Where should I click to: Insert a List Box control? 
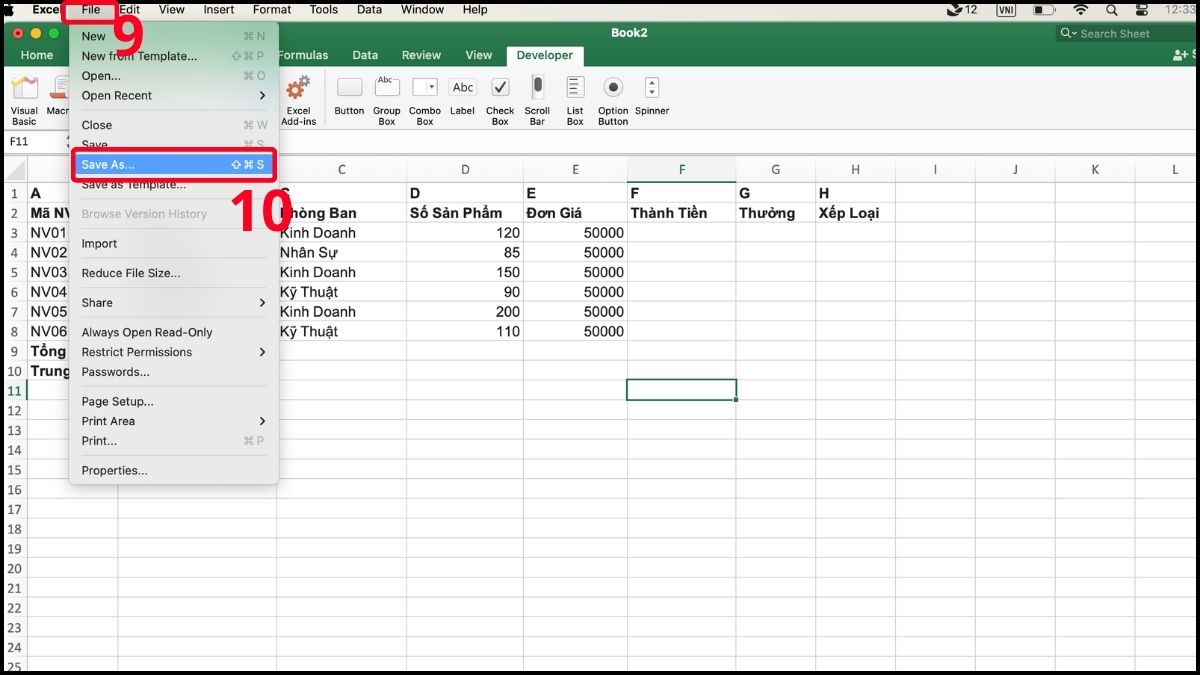(575, 88)
